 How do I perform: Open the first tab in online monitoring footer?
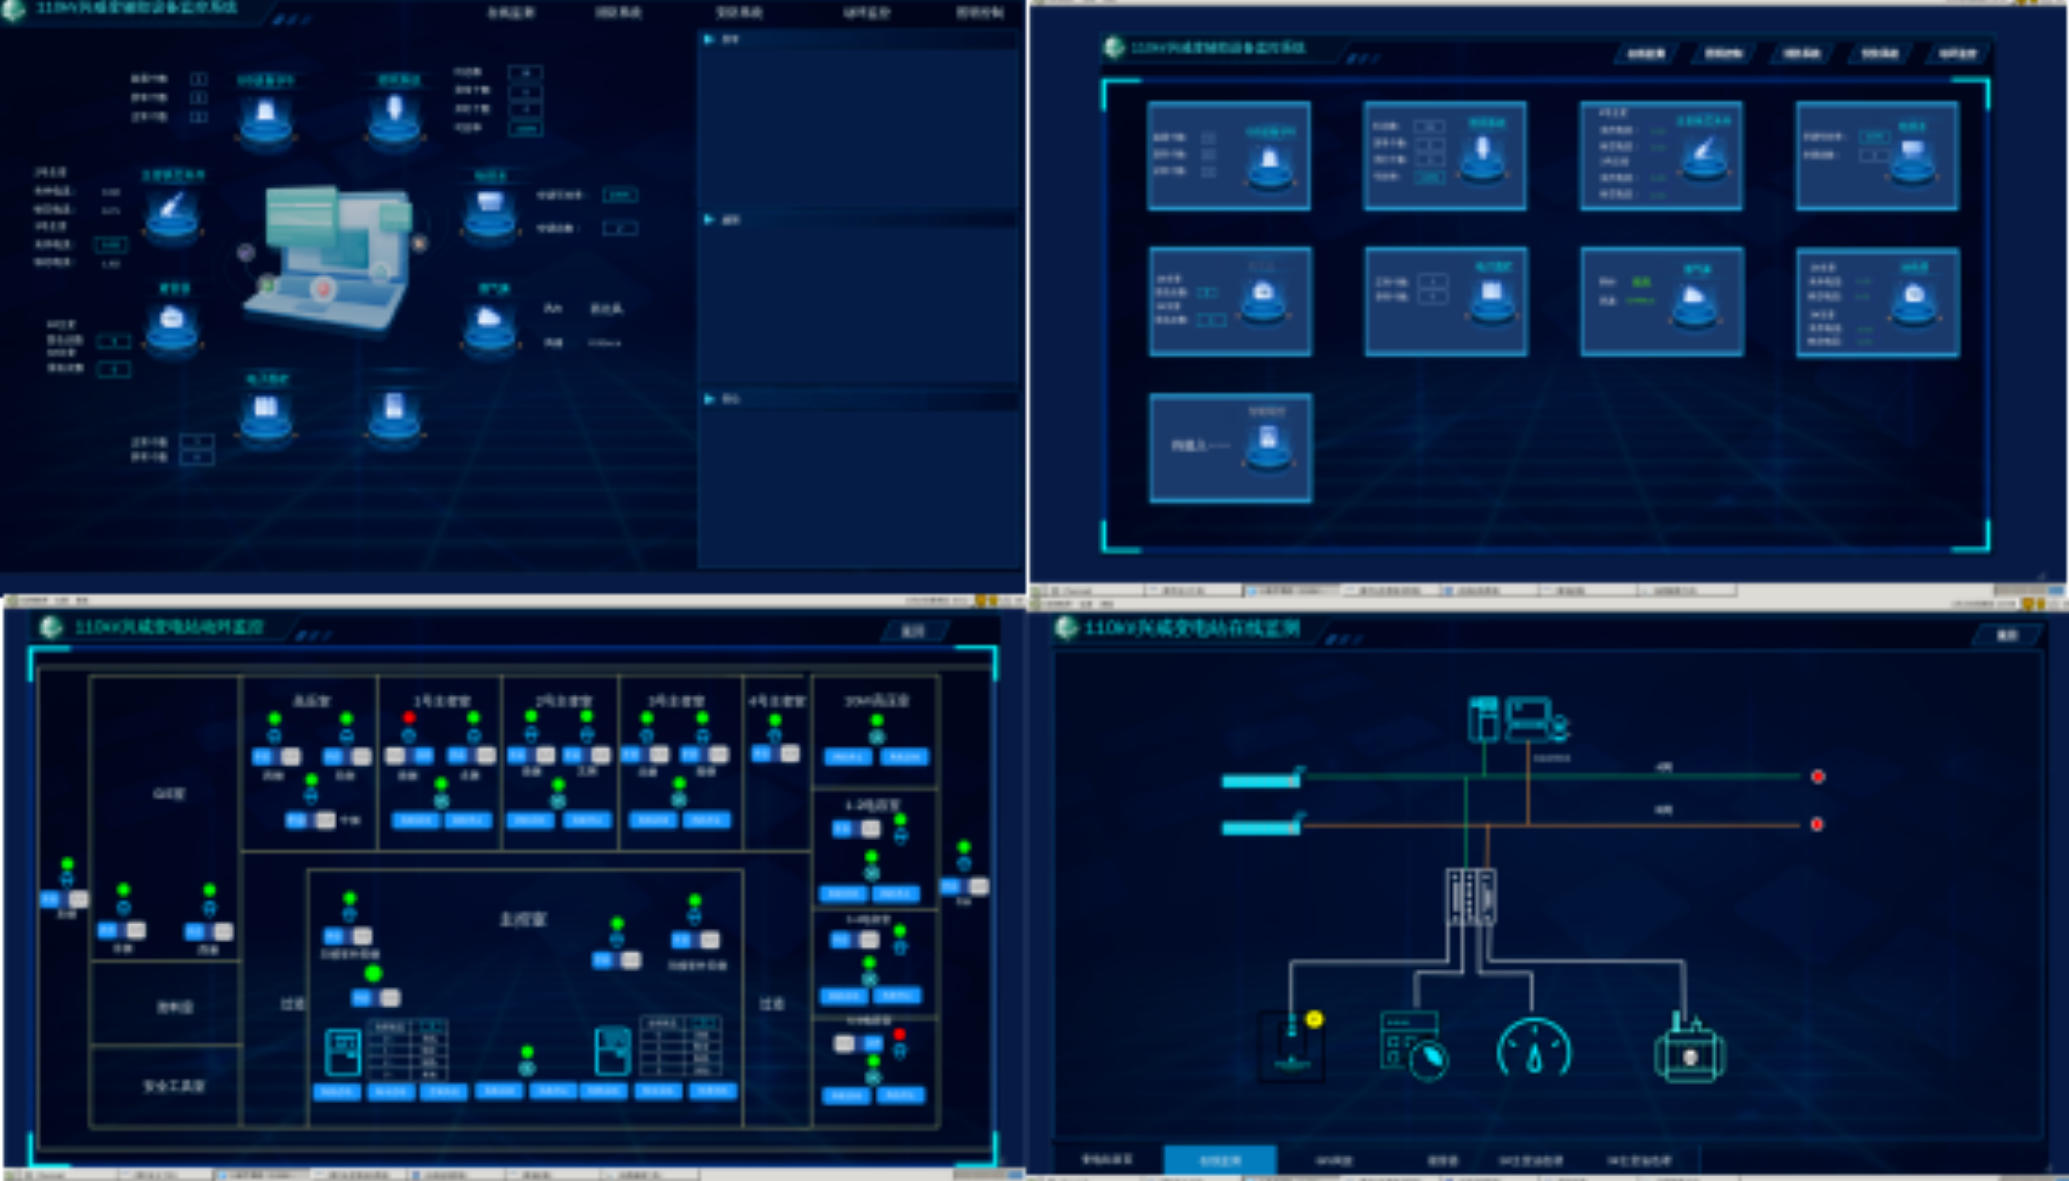[x=1106, y=1160]
